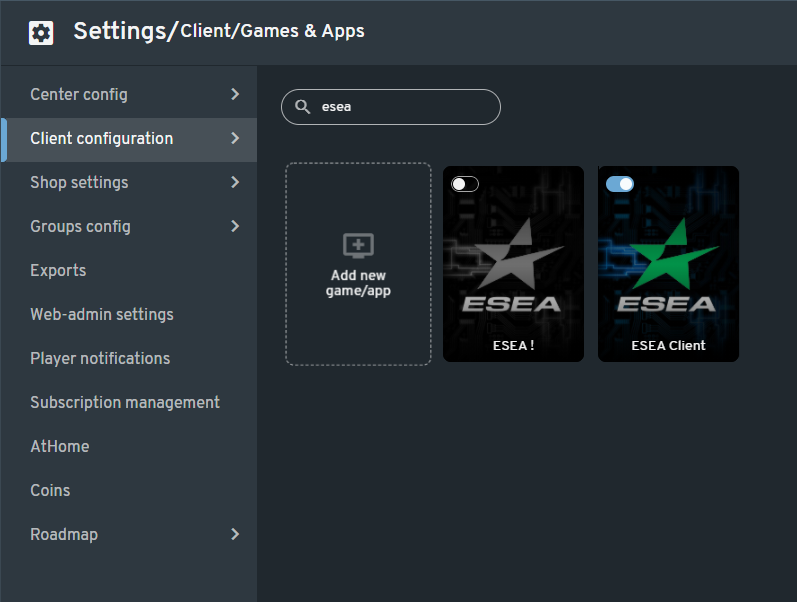
Task: Click Settings in the breadcrumb header
Action: (x=120, y=32)
